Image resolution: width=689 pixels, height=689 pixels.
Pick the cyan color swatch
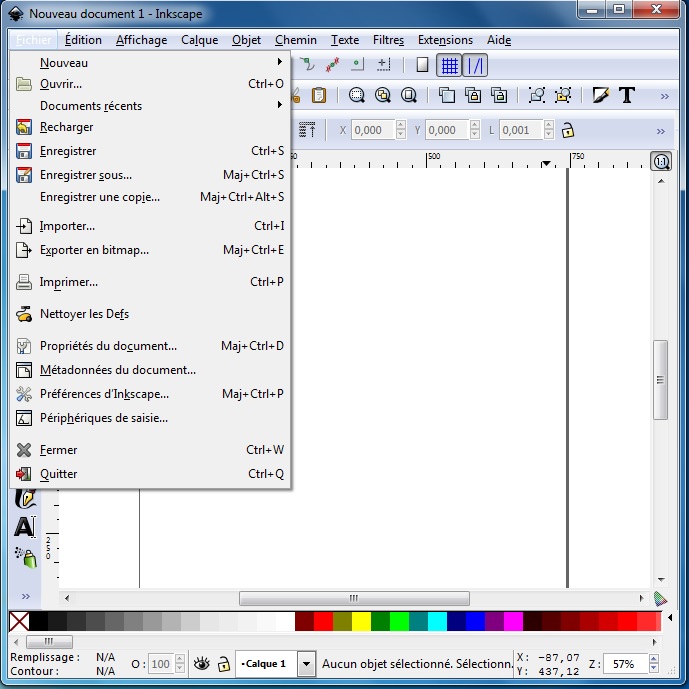pos(437,622)
